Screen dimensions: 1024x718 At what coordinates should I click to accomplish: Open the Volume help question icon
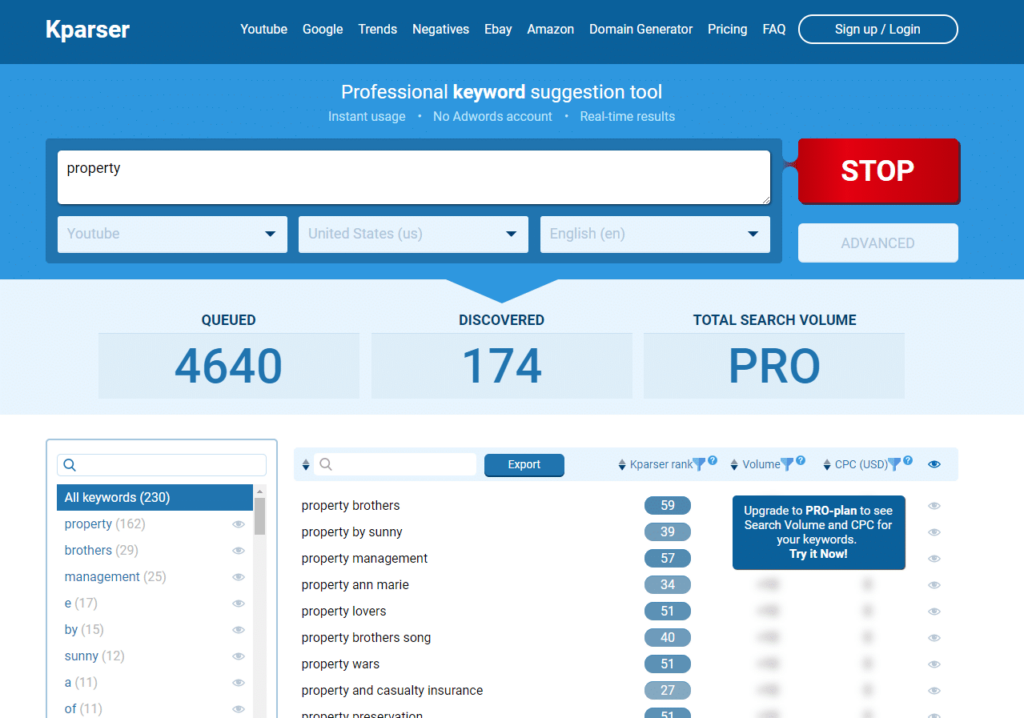(801, 460)
